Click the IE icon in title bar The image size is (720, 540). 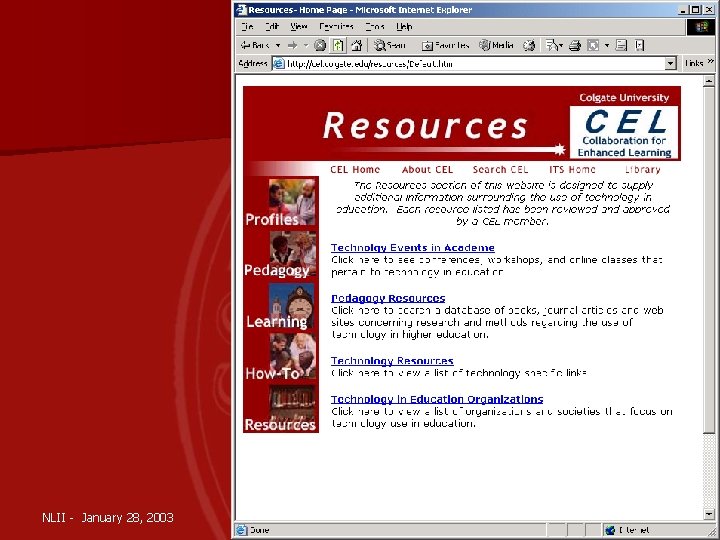pyautogui.click(x=242, y=10)
